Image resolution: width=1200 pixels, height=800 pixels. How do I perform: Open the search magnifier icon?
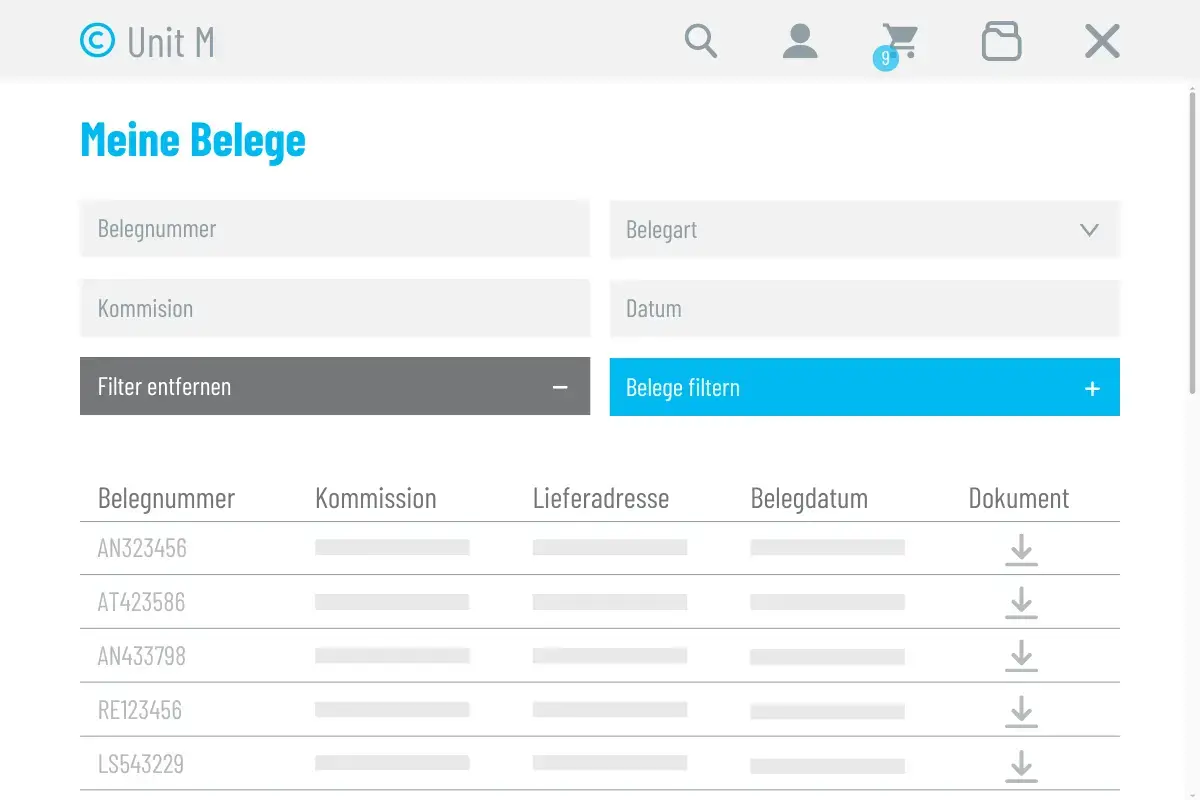point(701,41)
